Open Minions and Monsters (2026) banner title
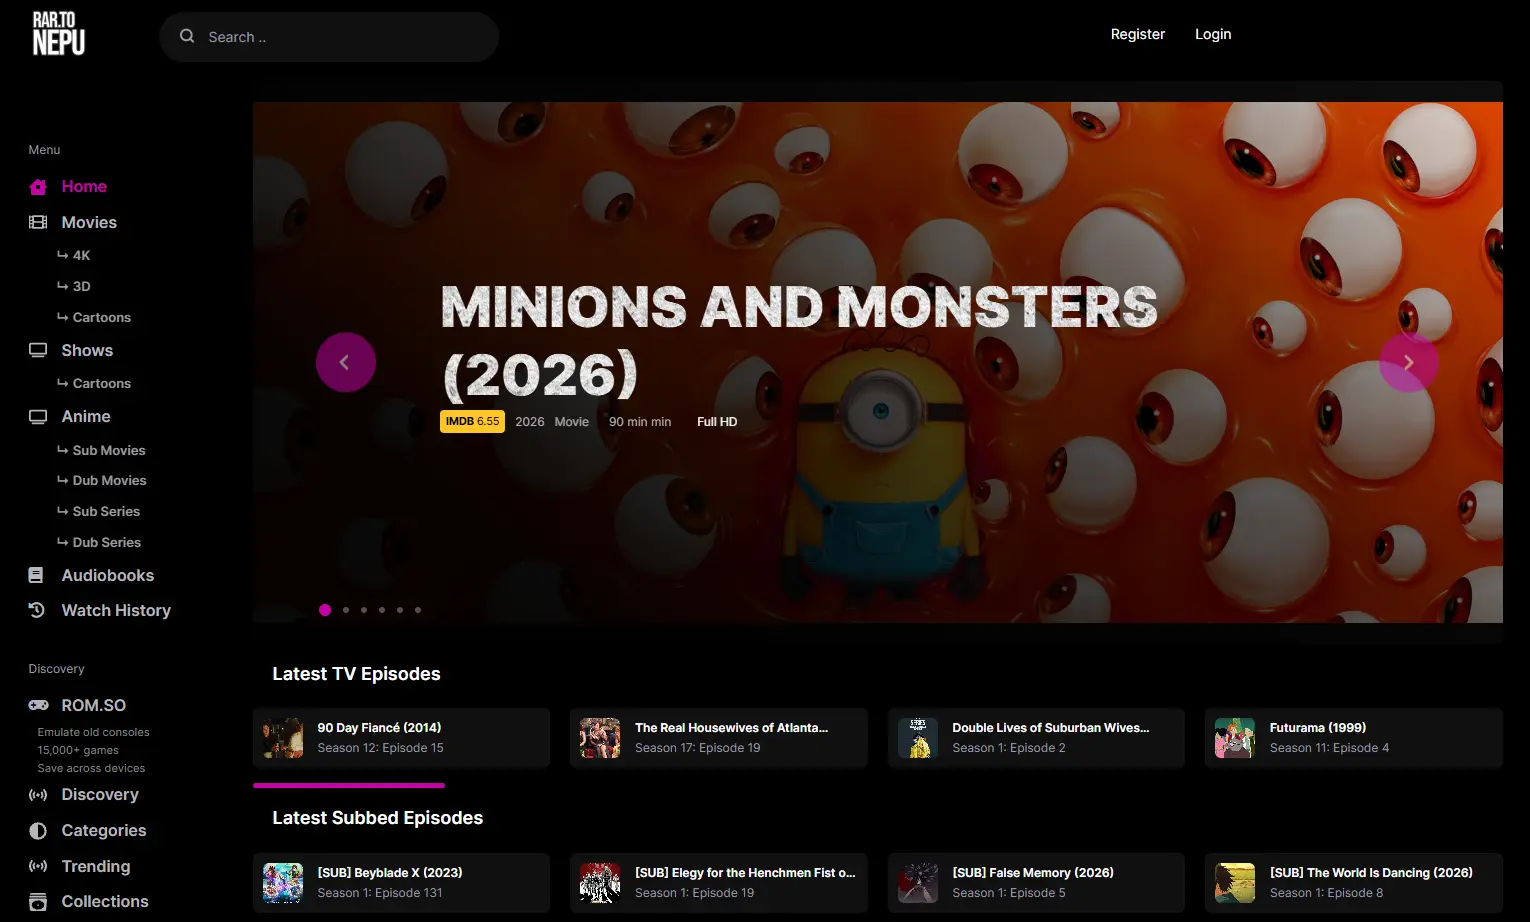Image resolution: width=1530 pixels, height=922 pixels. 799,341
